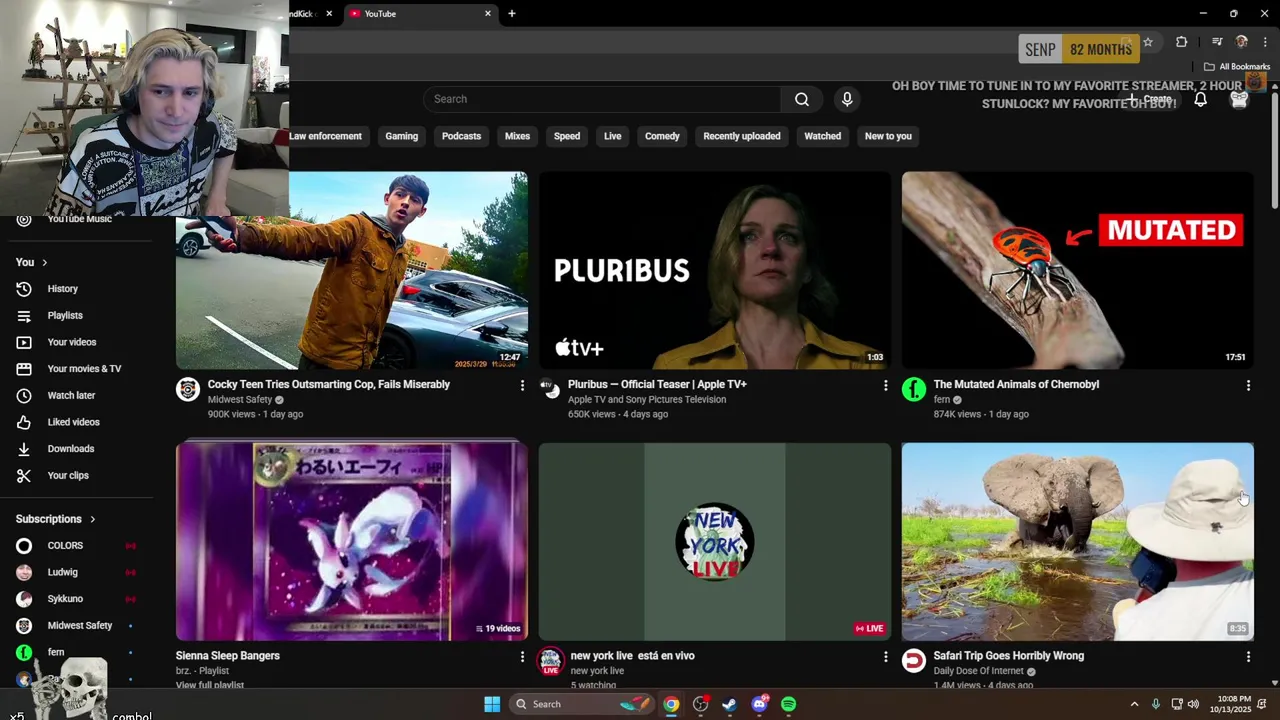Open options for Safari Trip video
This screenshot has height=720, width=1280.
point(1248,656)
